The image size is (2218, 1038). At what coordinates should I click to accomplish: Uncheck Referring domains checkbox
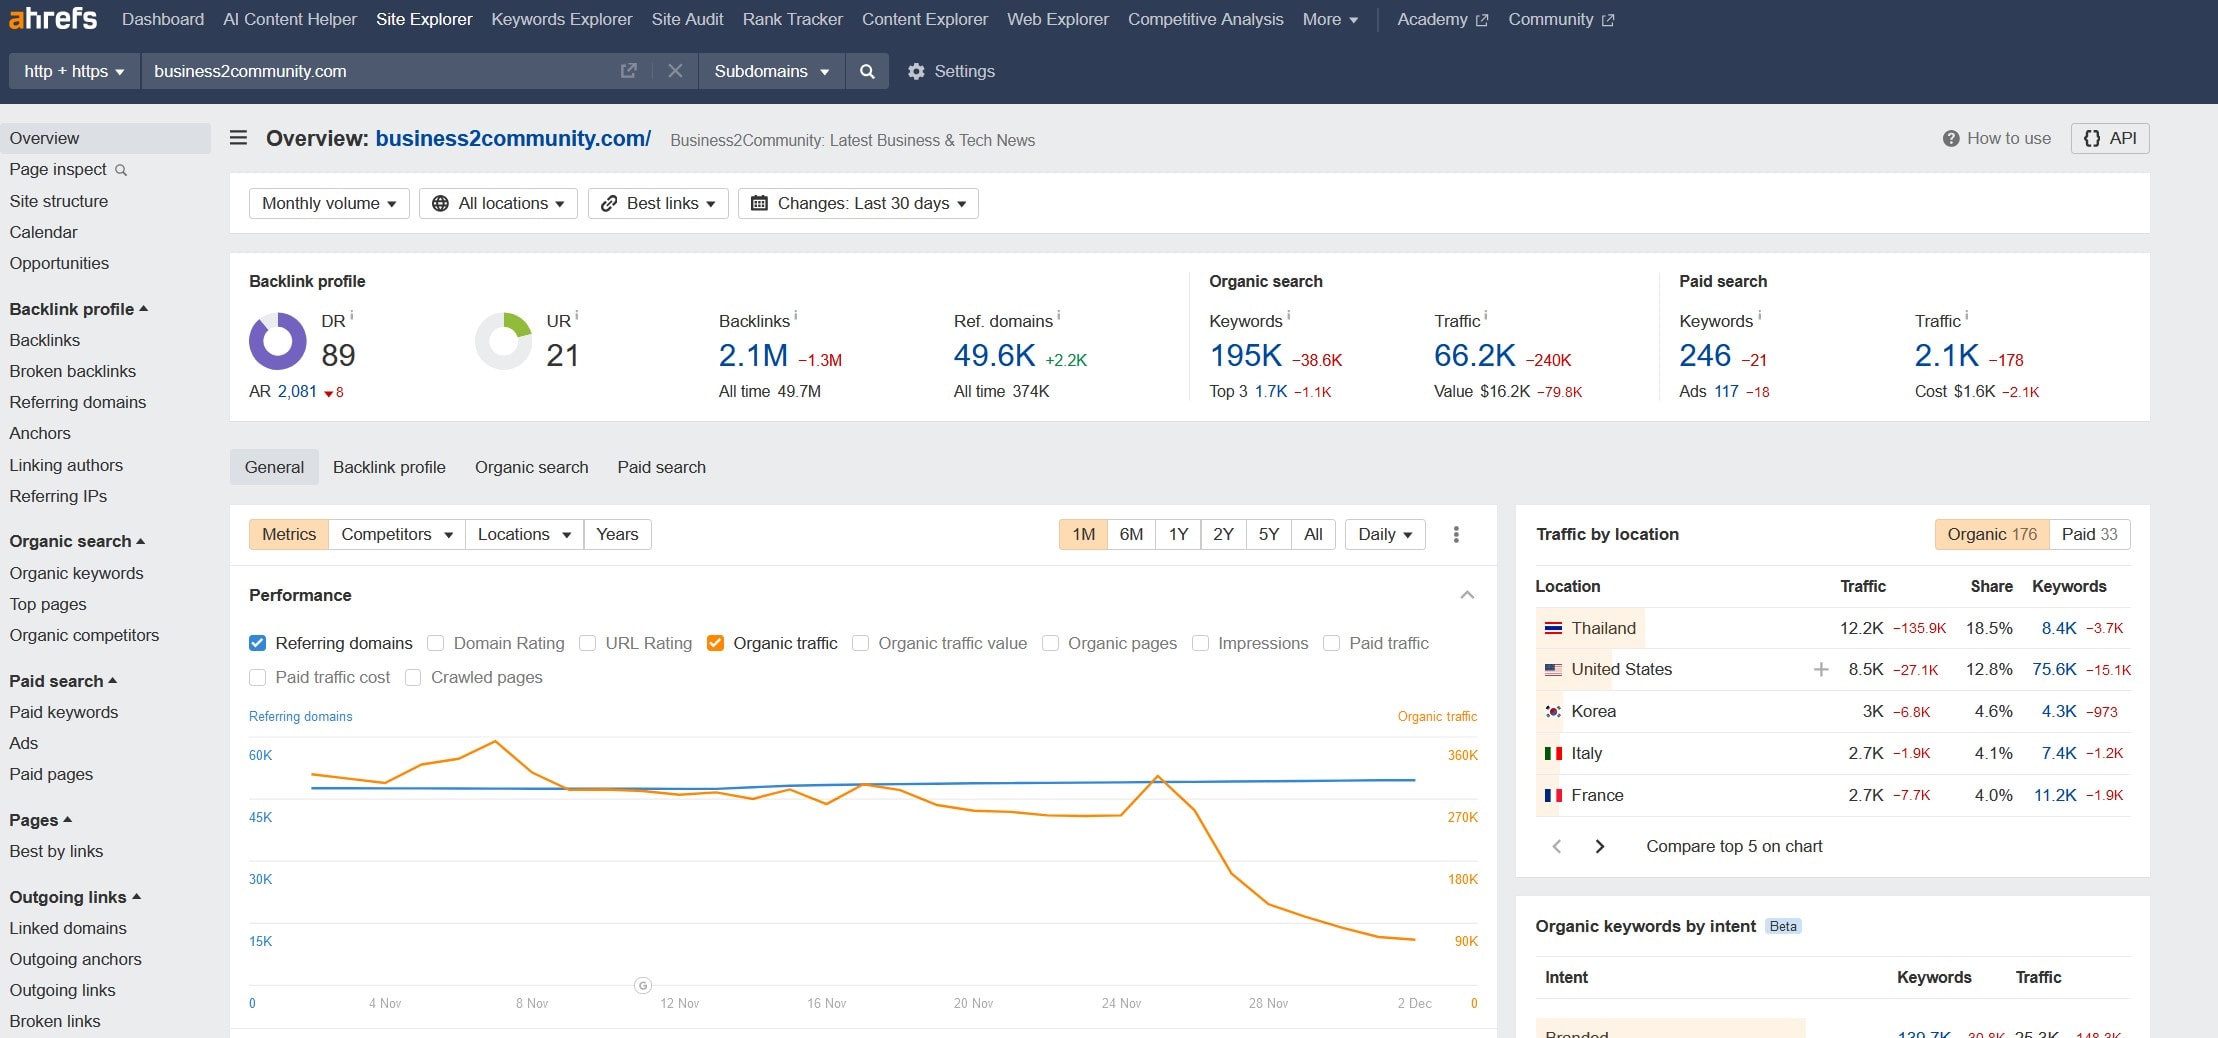click(x=257, y=643)
